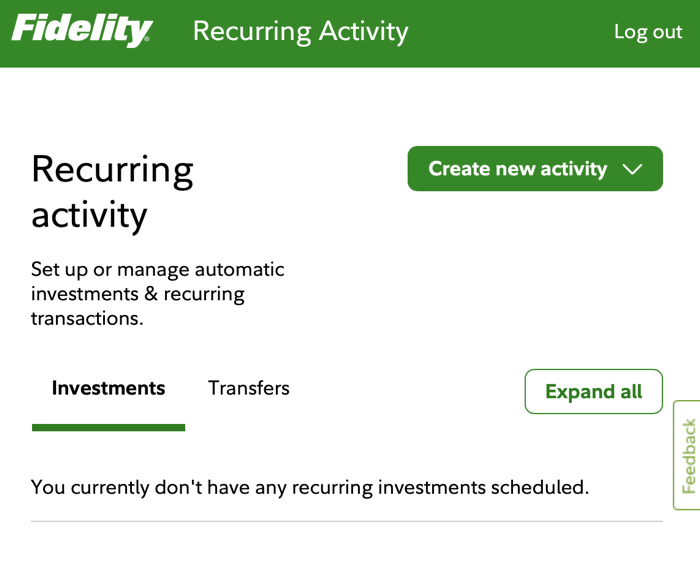The image size is (700, 565).
Task: Click the large Recurring activity page heading
Action: click(112, 191)
